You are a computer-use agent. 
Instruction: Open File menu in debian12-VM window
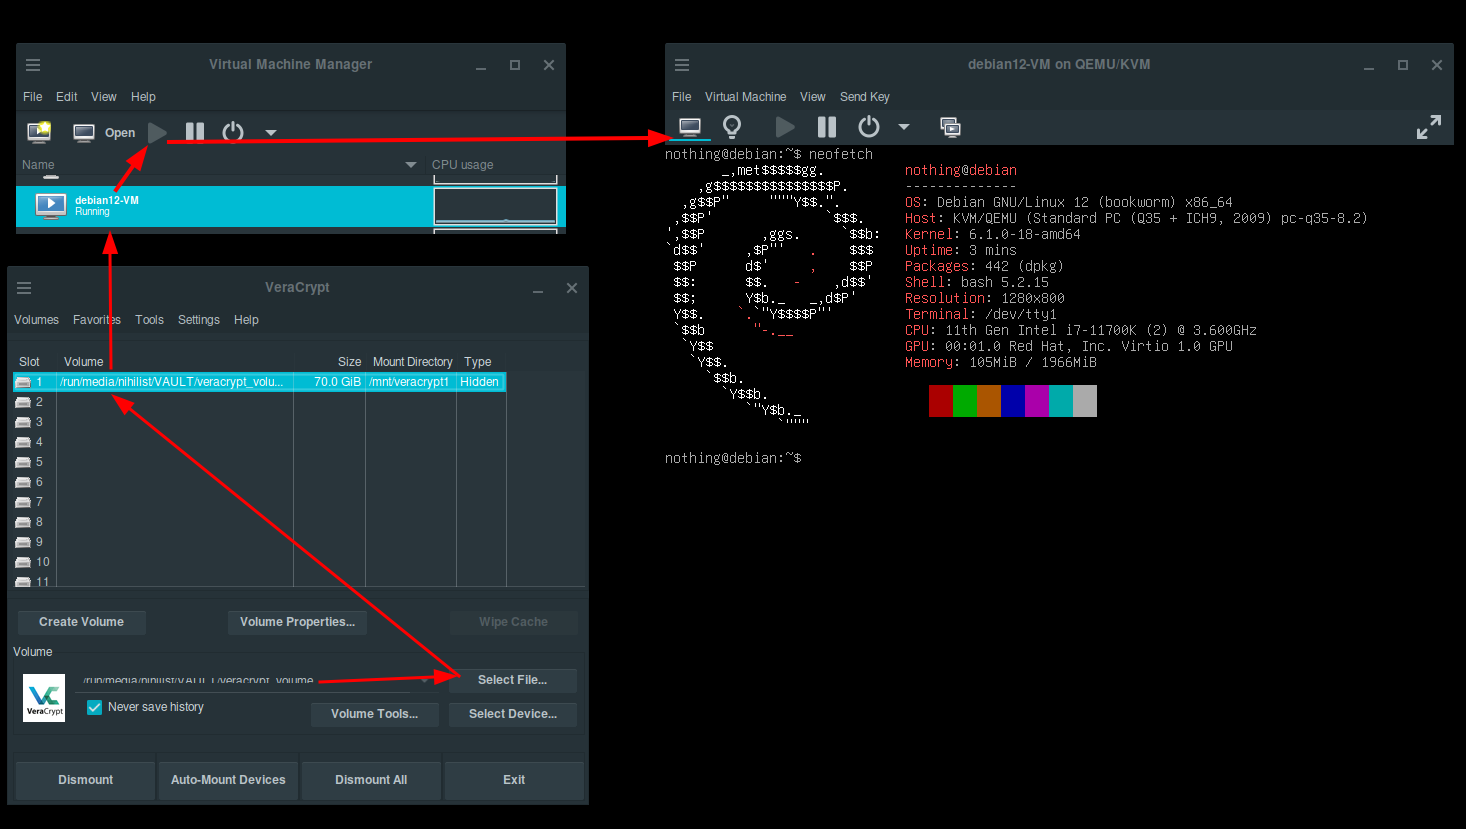pos(682,97)
